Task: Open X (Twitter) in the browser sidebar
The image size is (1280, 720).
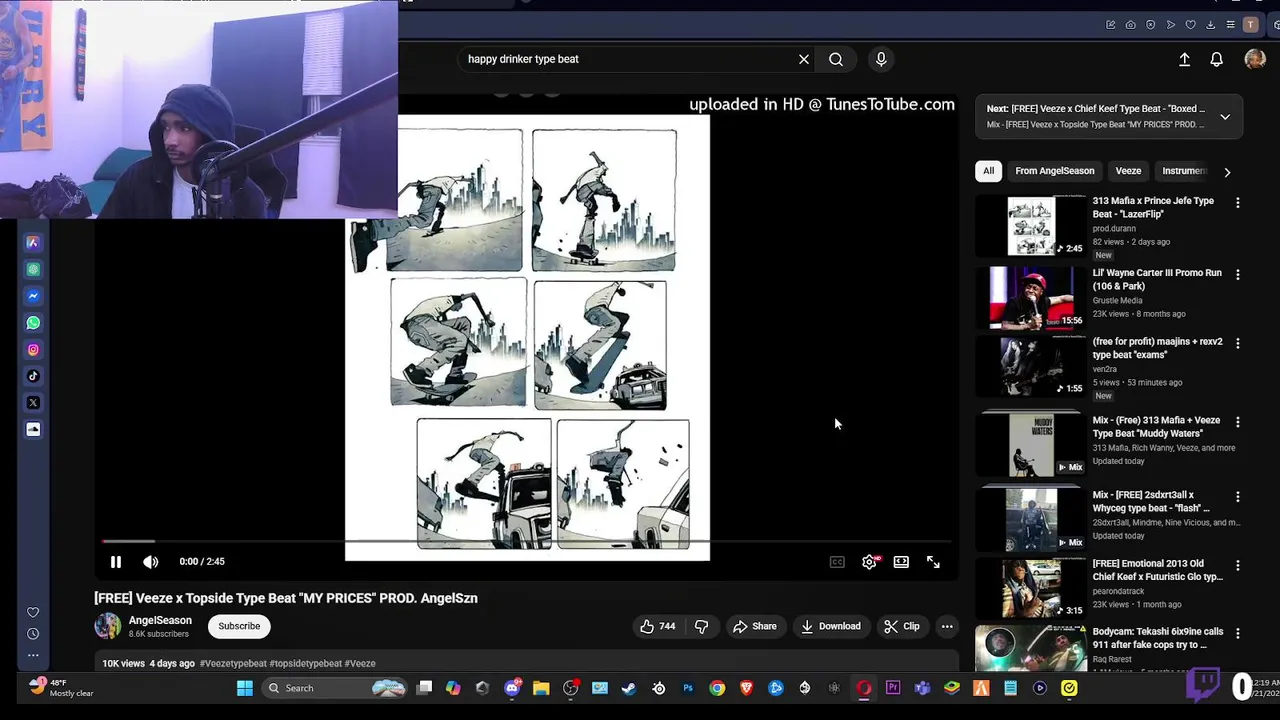Action: coord(33,403)
